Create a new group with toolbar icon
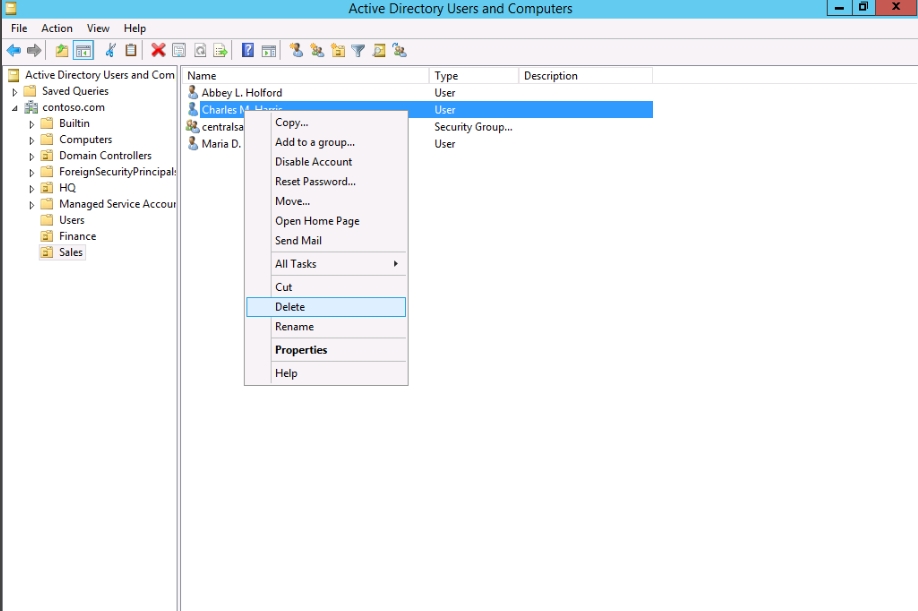 (317, 51)
